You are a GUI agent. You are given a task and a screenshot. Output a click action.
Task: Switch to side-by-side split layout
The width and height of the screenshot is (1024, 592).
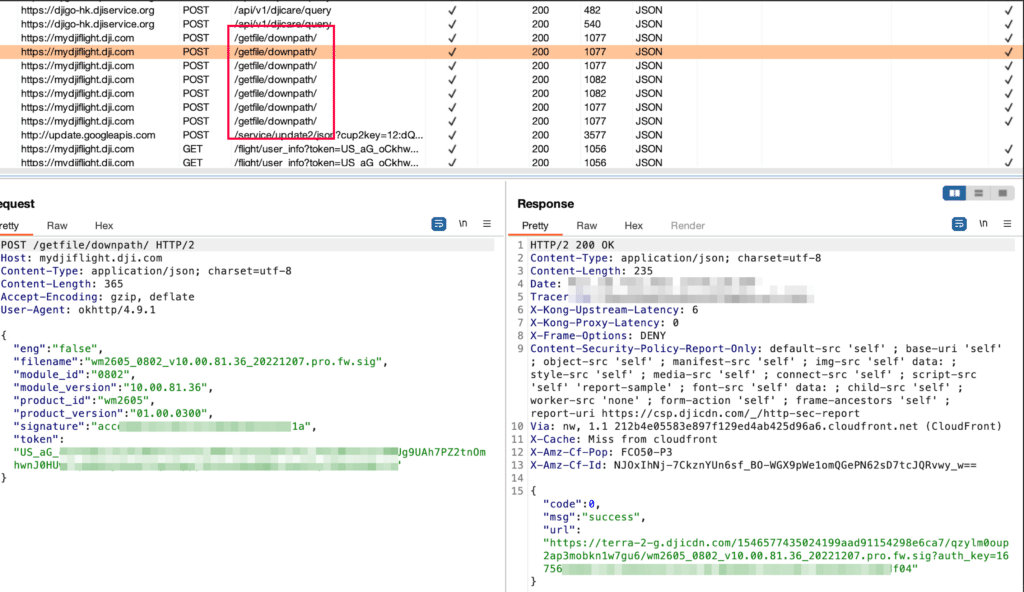pyautogui.click(x=954, y=193)
